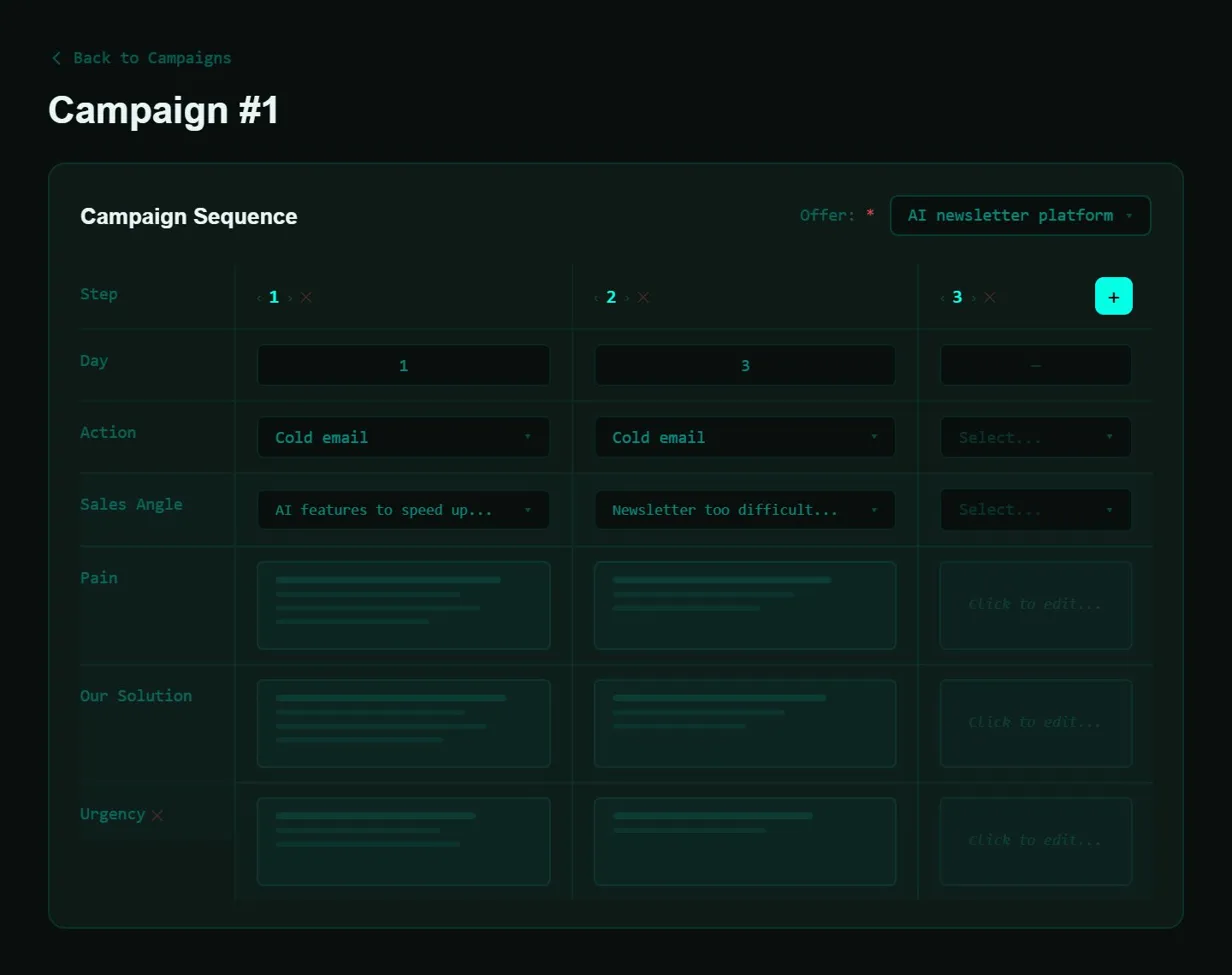This screenshot has width=1232, height=975.
Task: Click the empty step 3 Day field
Action: coord(1035,365)
